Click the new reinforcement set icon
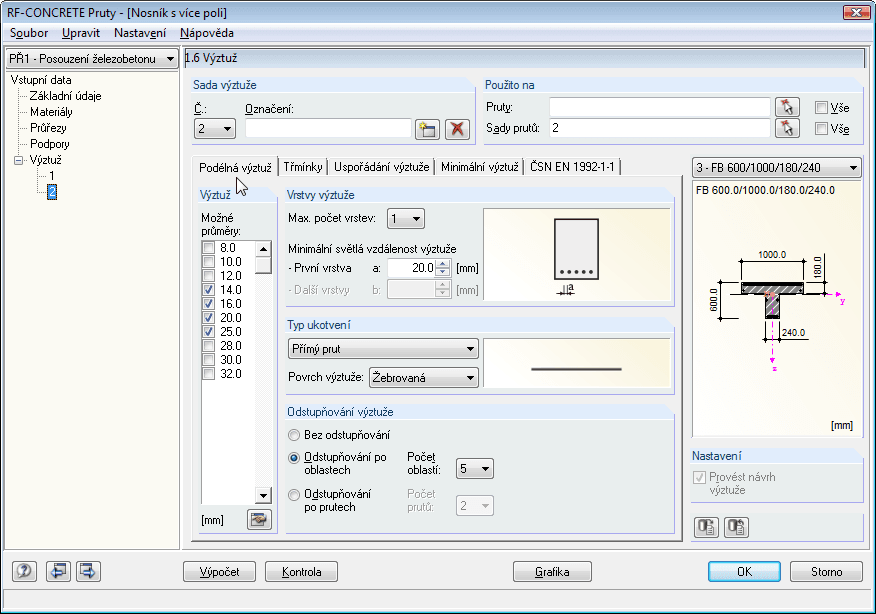 pyautogui.click(x=427, y=129)
